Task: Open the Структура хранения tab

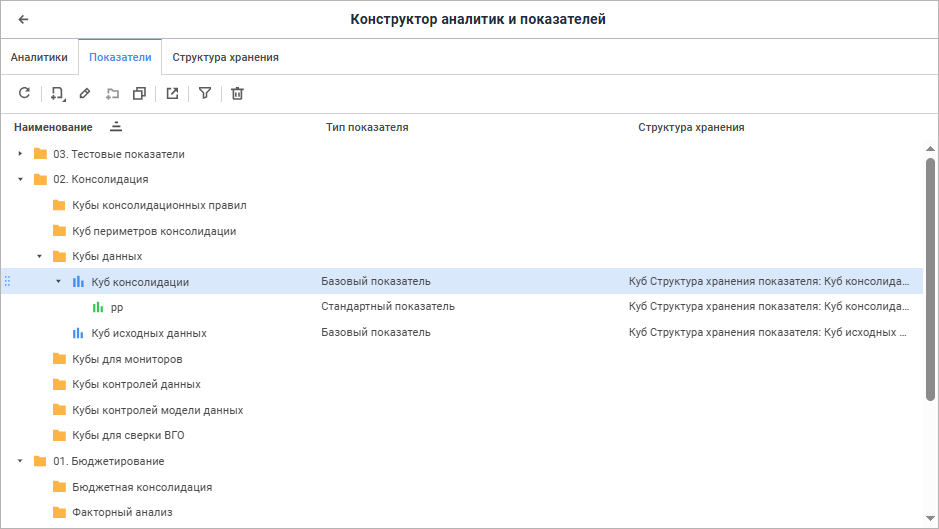Action: point(225,57)
